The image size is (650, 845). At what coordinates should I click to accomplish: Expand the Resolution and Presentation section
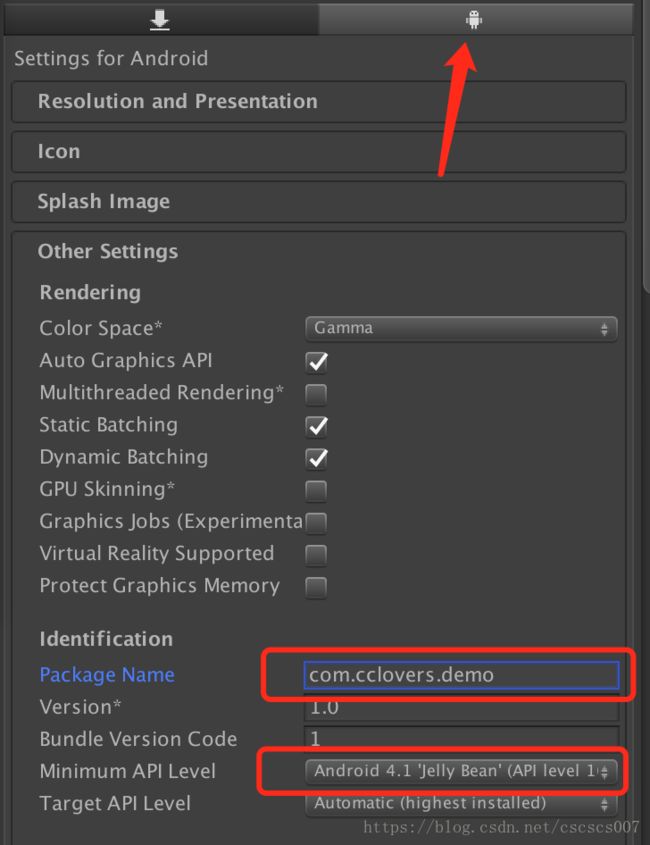tap(319, 102)
